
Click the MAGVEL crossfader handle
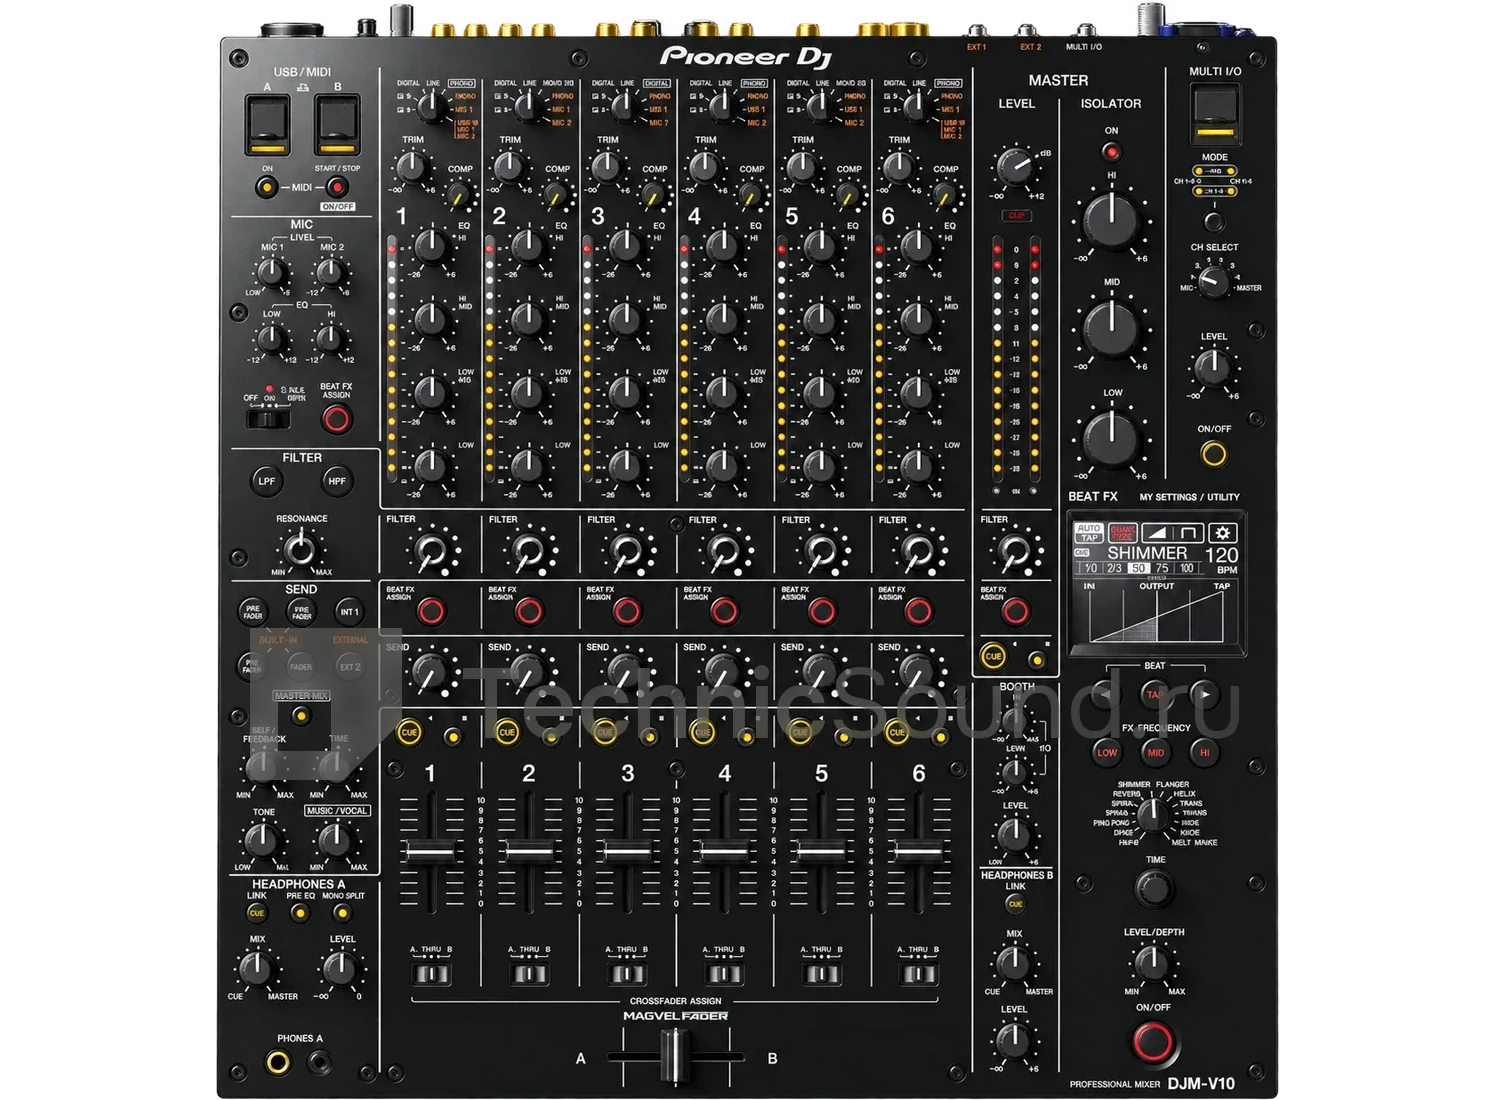click(x=676, y=1056)
